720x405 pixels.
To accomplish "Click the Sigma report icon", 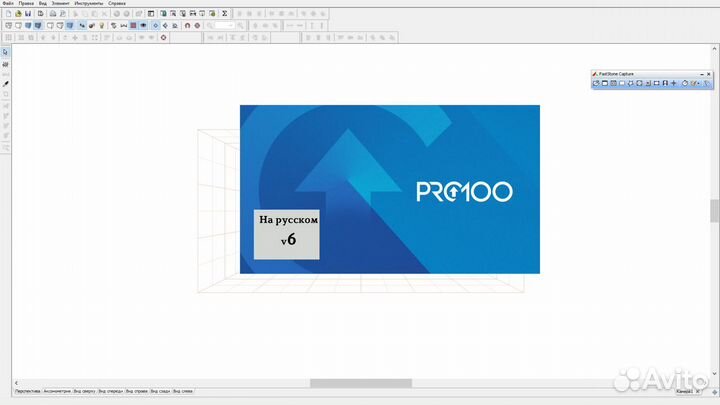I will 225,14.
